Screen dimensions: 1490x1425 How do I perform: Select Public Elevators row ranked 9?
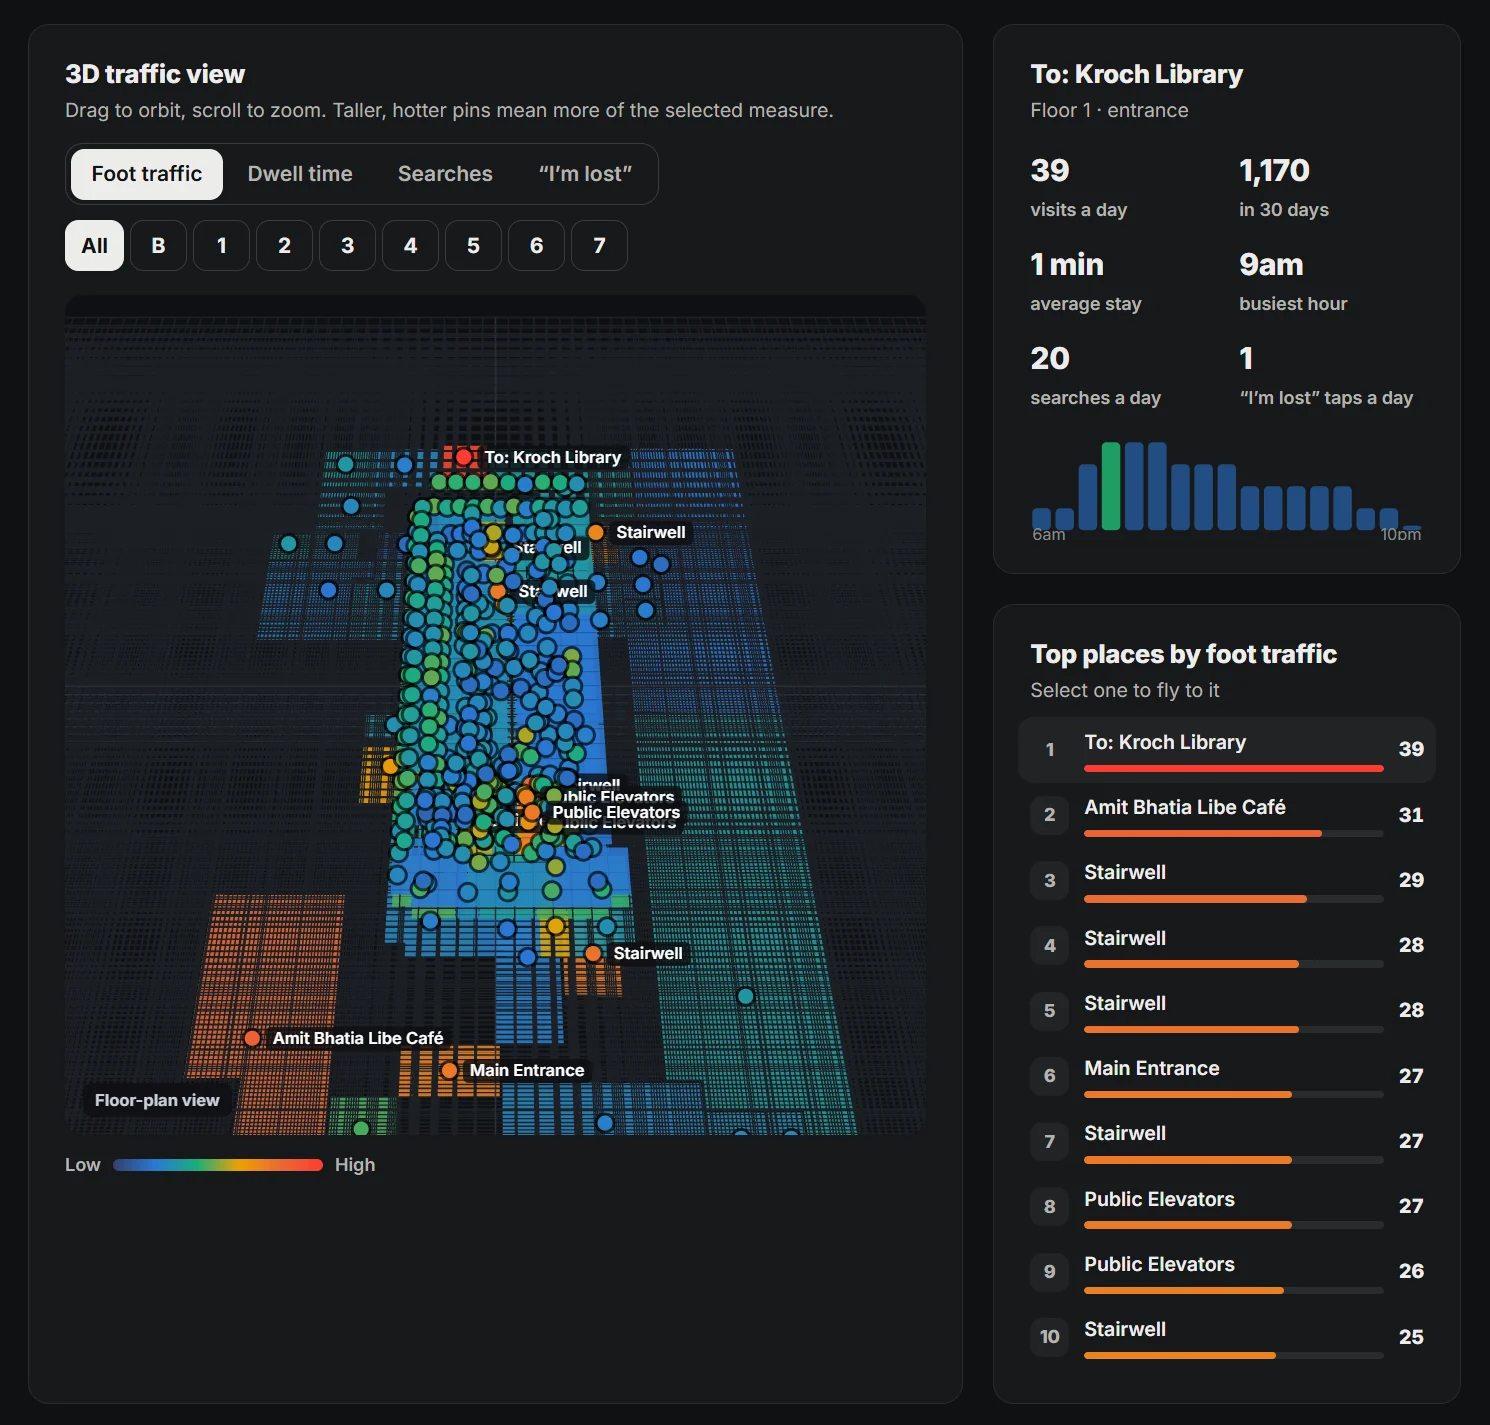pos(1227,1271)
